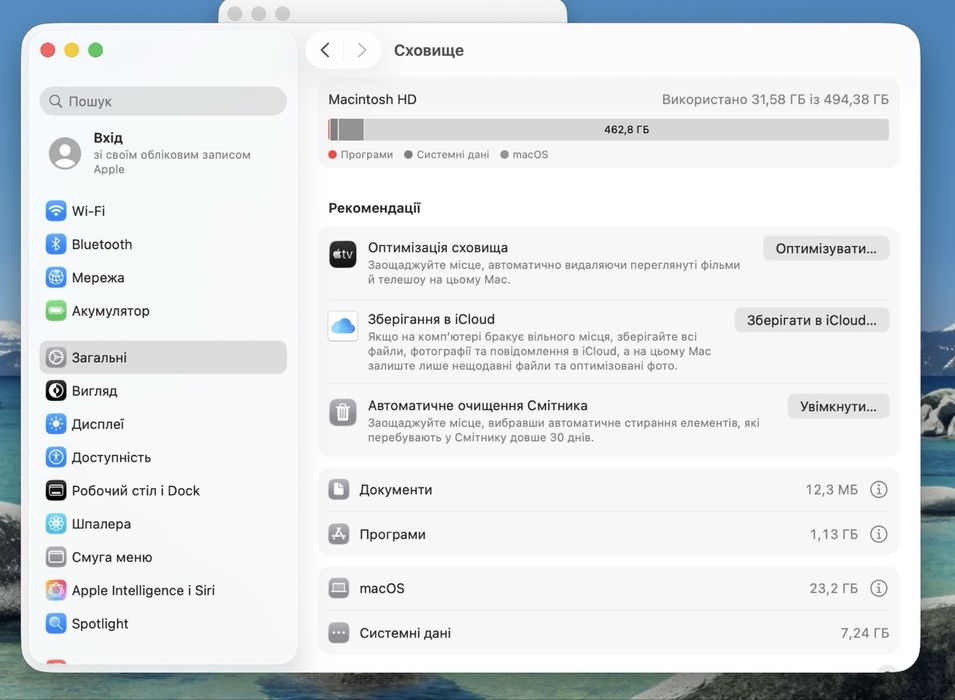Open Мережа section in sidebar
Screen dimensions: 955x700
pyautogui.click(x=163, y=278)
